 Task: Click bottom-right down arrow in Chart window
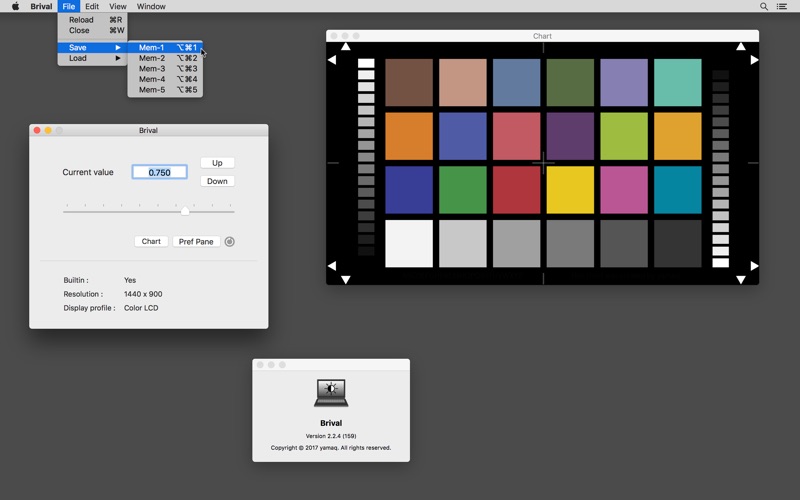[741, 280]
